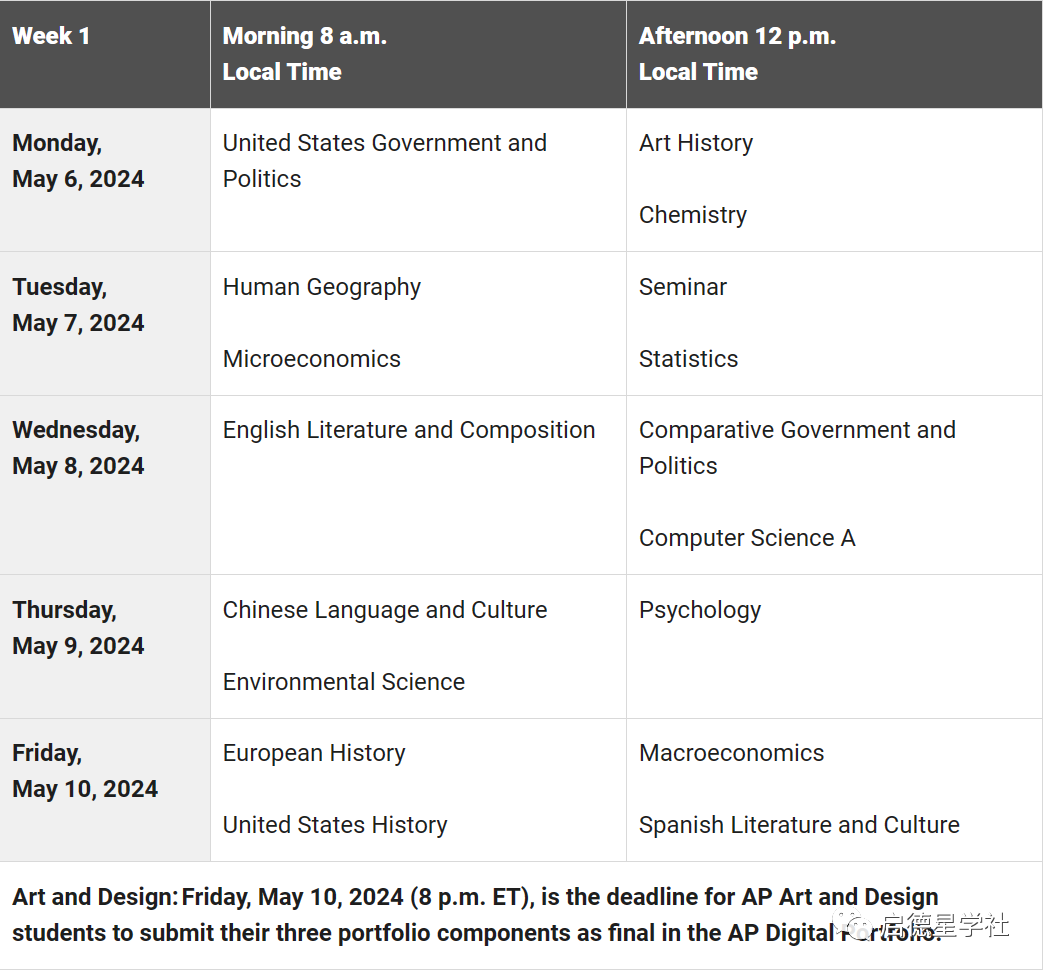Select the Environmental Science exam entry
The image size is (1043, 971).
pyautogui.click(x=344, y=682)
